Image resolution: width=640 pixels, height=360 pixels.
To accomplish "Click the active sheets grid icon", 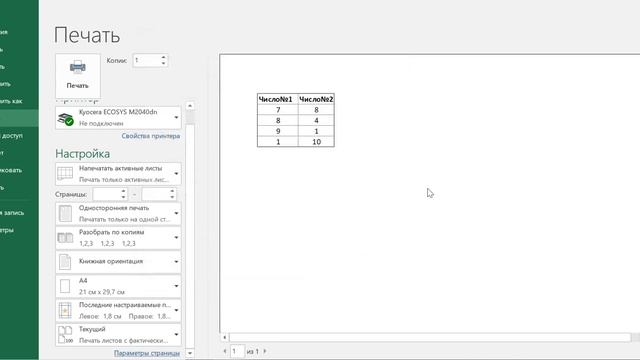I will pos(65,173).
